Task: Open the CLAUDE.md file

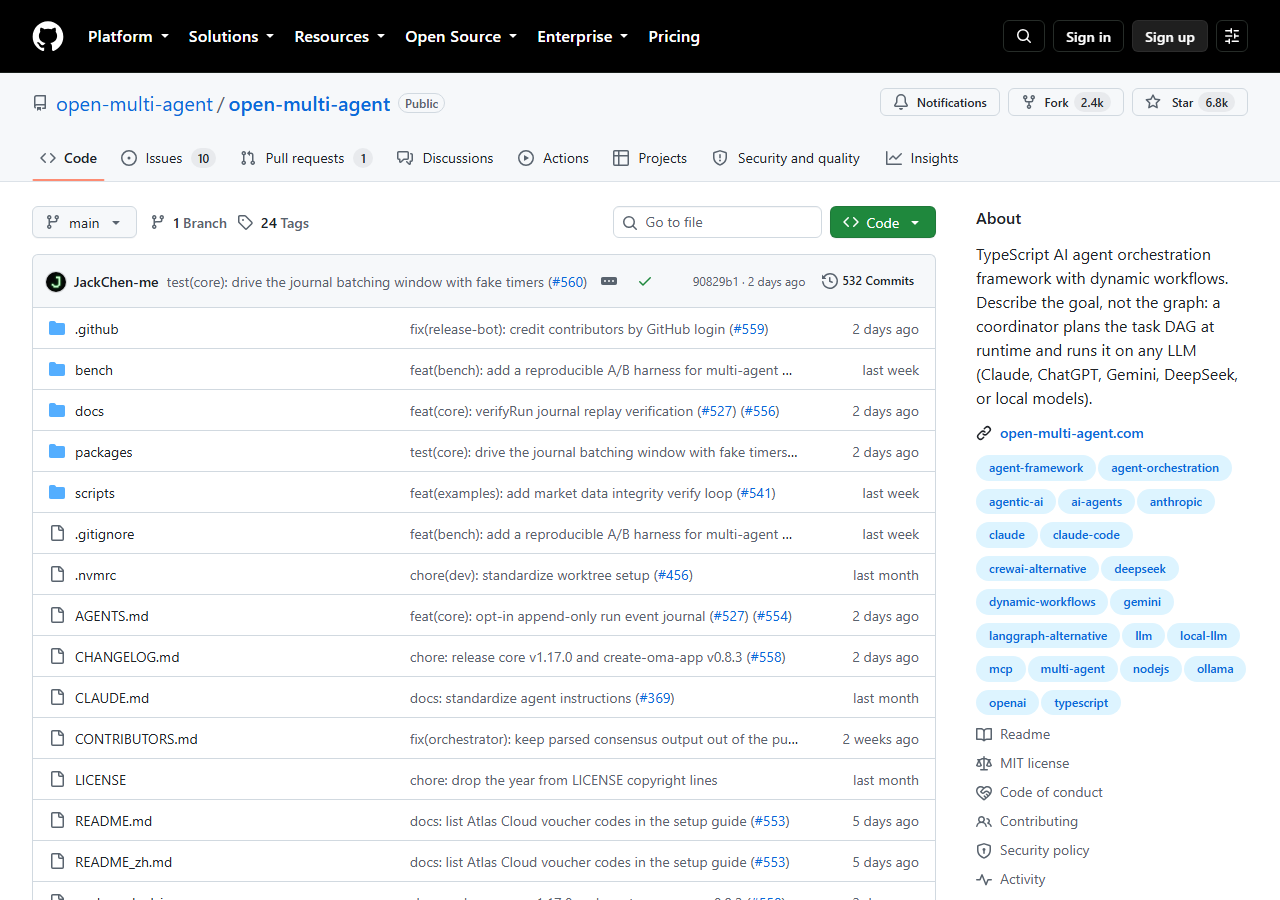Action: [x=112, y=698]
